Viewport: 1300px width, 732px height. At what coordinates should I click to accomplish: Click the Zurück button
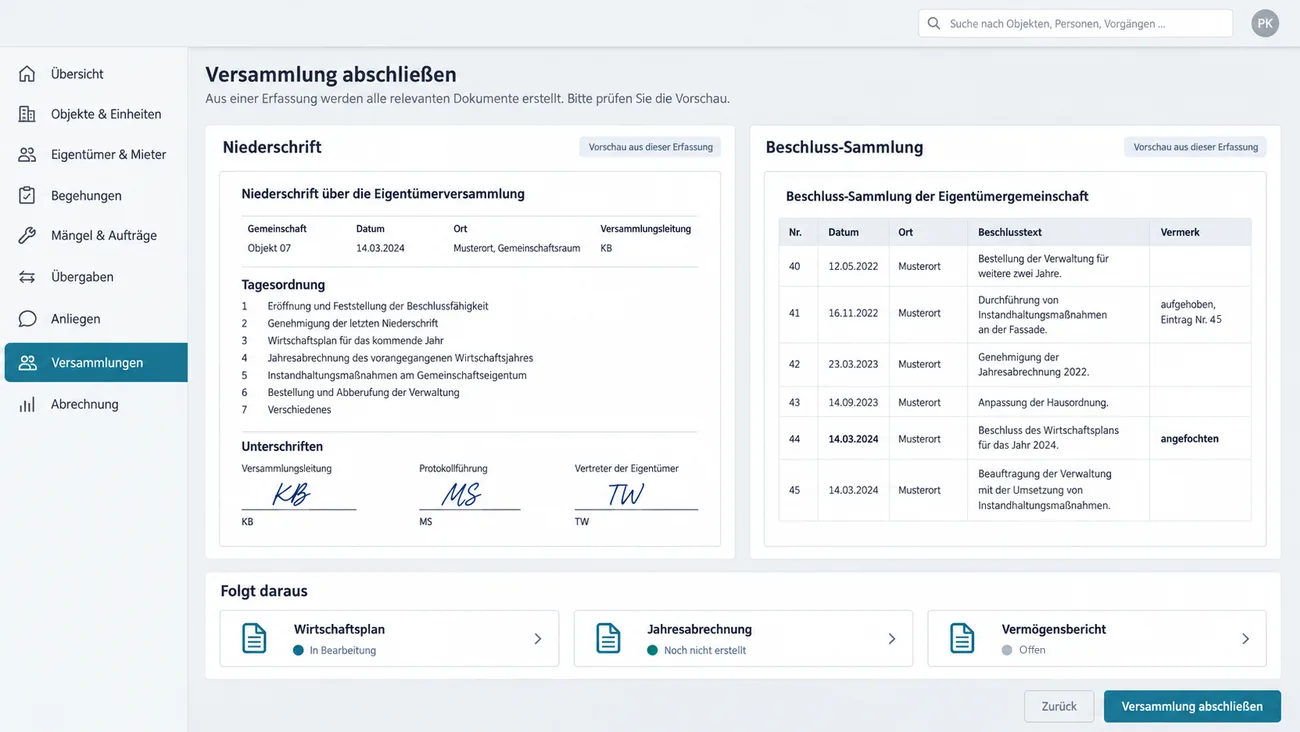1059,706
